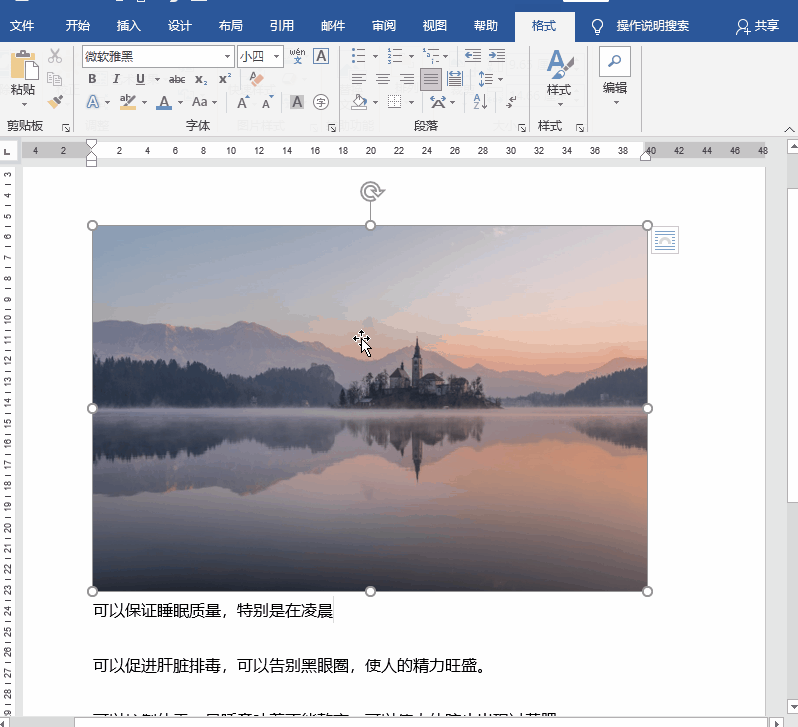Switch to the 布局 (Layout) tab
The image size is (798, 727).
[x=231, y=26]
